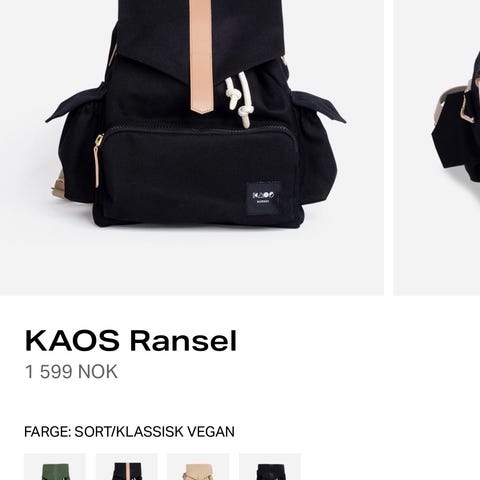Click the white gap between product photos
The height and width of the screenshot is (480, 480).
coord(389,147)
